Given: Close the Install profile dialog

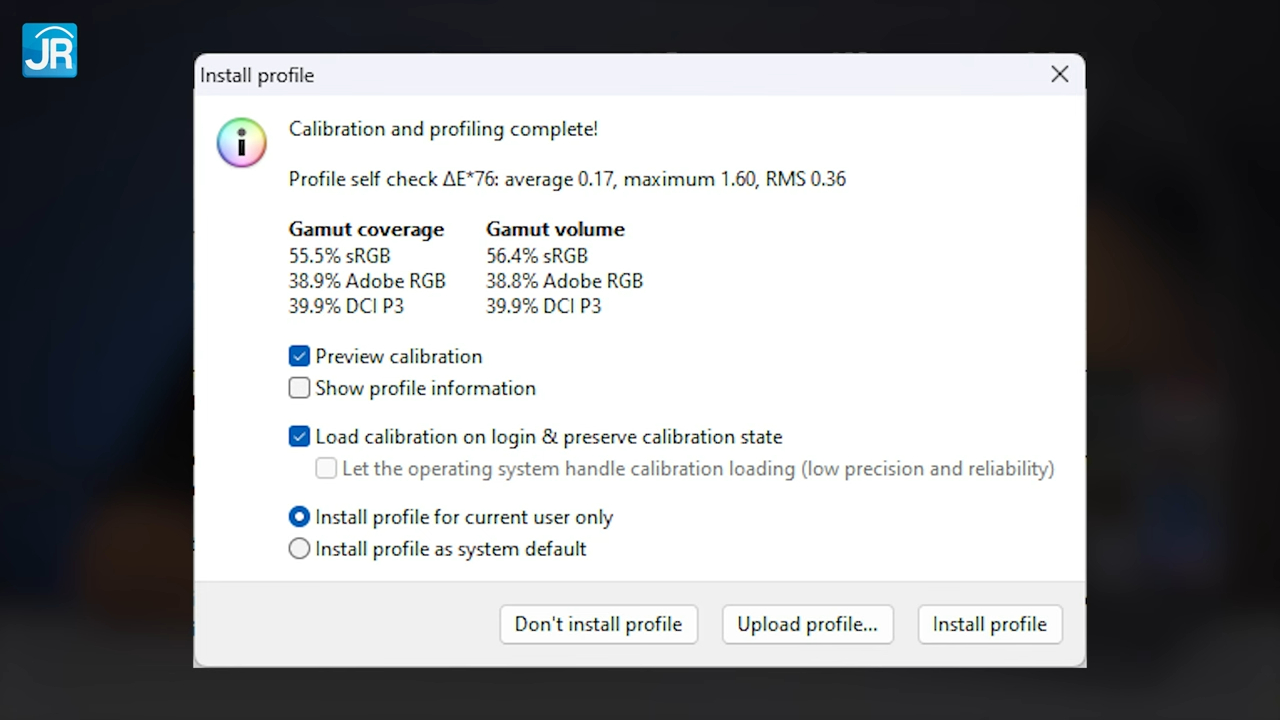Looking at the screenshot, I should coord(1060,74).
